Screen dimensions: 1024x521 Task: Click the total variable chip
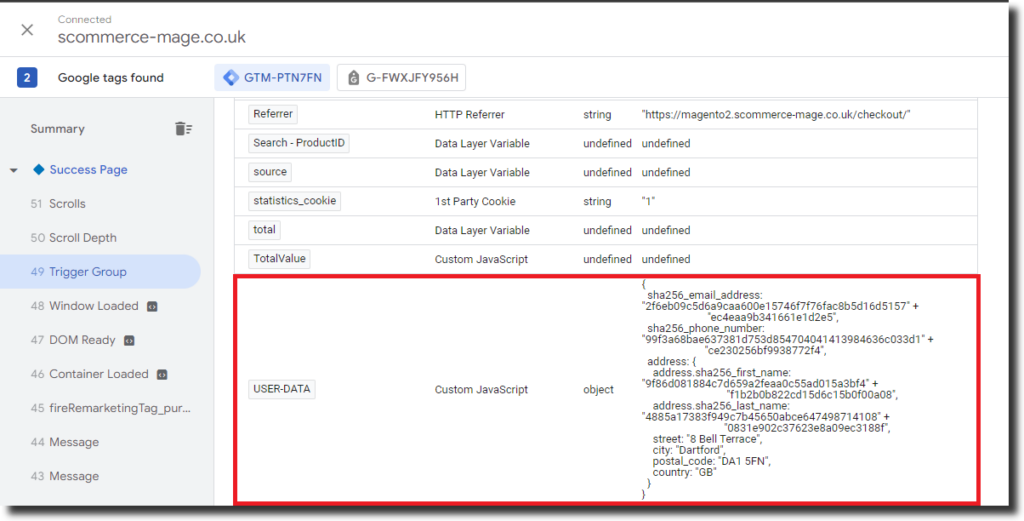[264, 230]
